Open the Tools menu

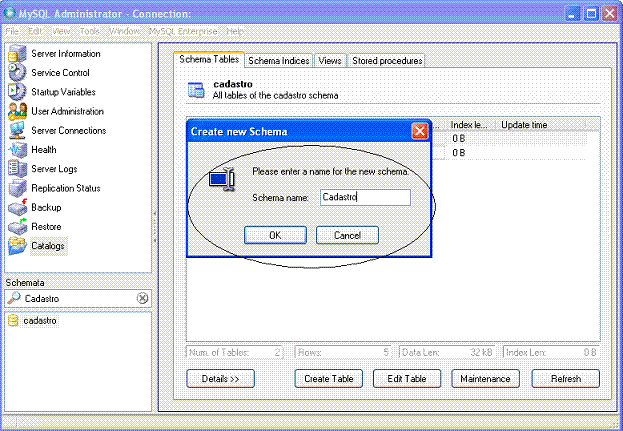click(x=89, y=31)
